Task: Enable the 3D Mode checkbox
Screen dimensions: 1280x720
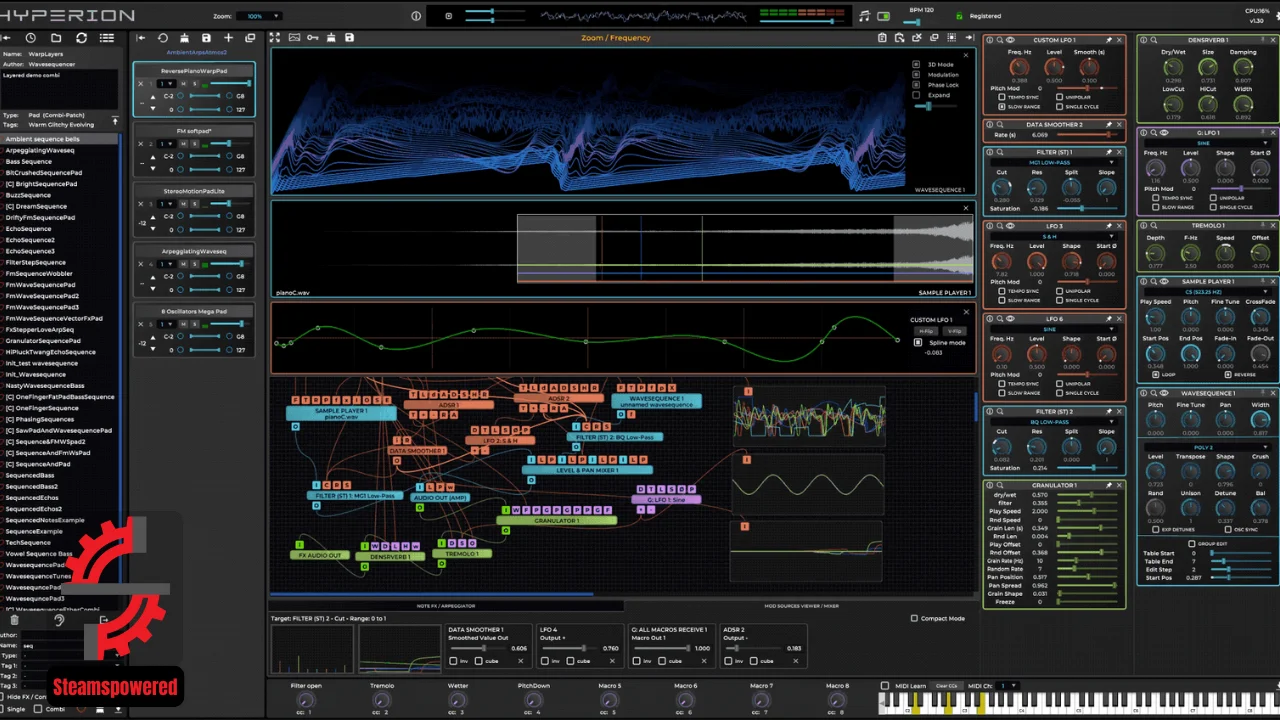Action: (x=917, y=64)
